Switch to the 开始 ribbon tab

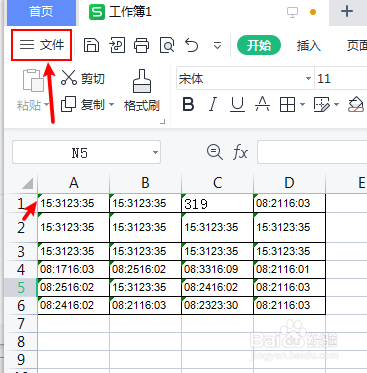[259, 45]
